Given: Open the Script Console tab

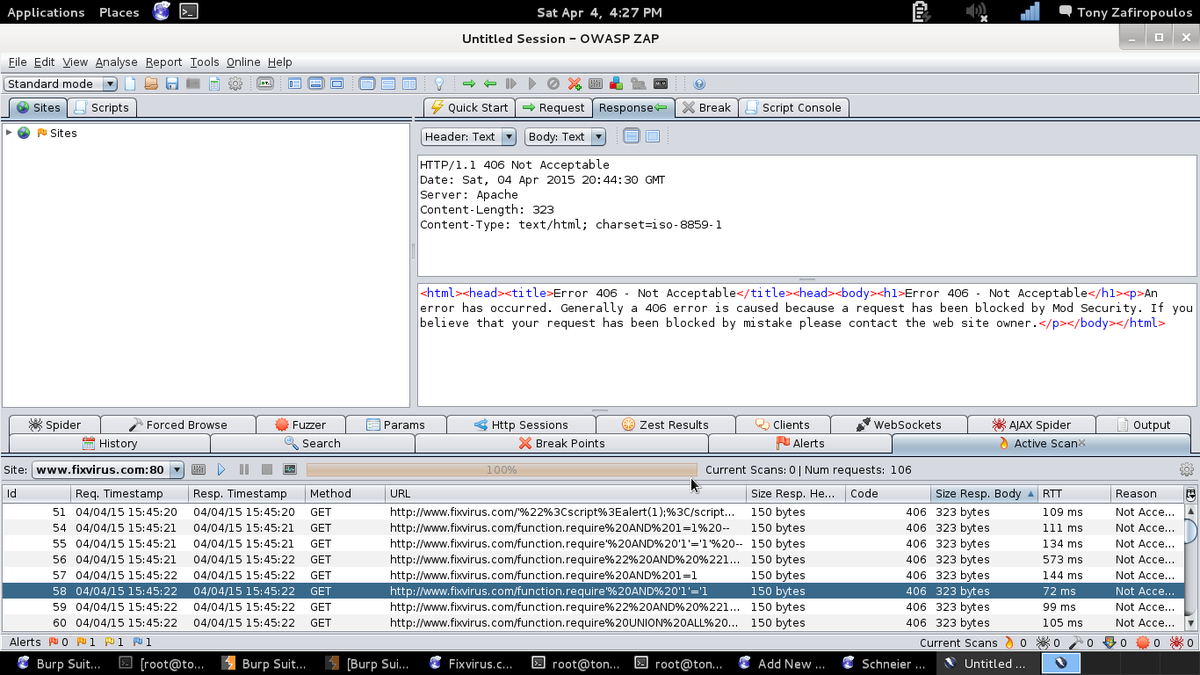Looking at the screenshot, I should (x=794, y=108).
